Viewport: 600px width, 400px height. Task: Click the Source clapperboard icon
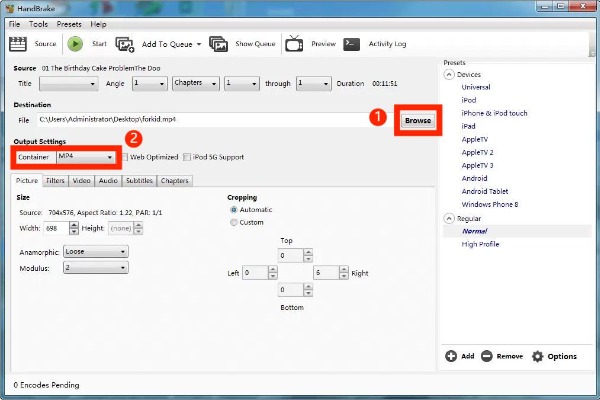[18, 44]
